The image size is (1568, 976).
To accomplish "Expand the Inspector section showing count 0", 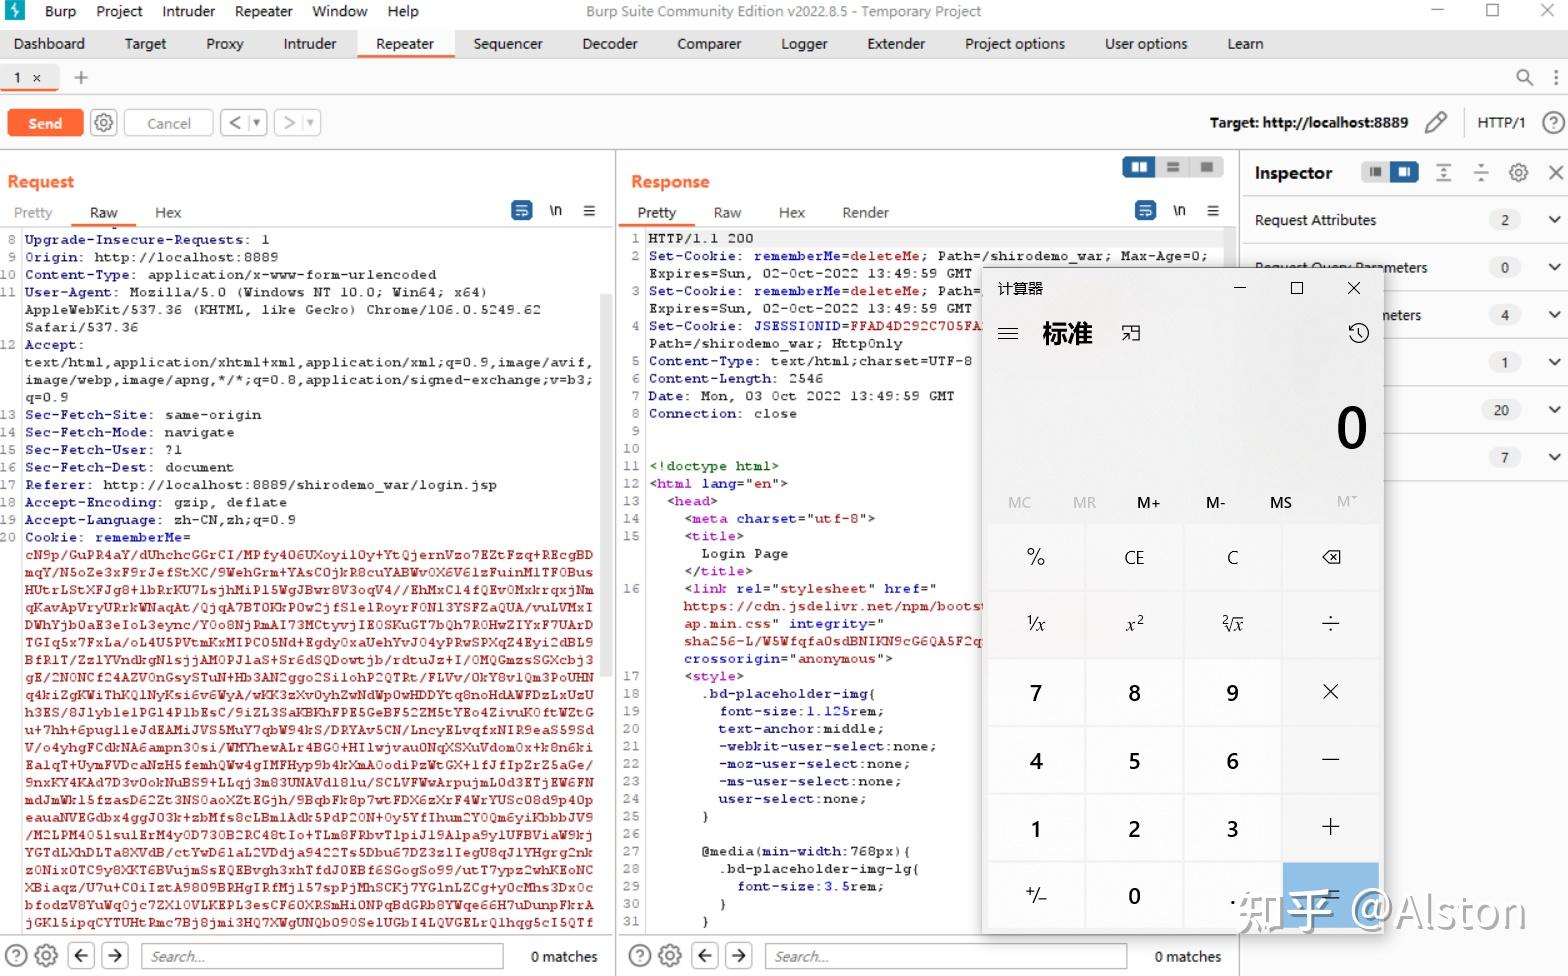I will [1554, 267].
